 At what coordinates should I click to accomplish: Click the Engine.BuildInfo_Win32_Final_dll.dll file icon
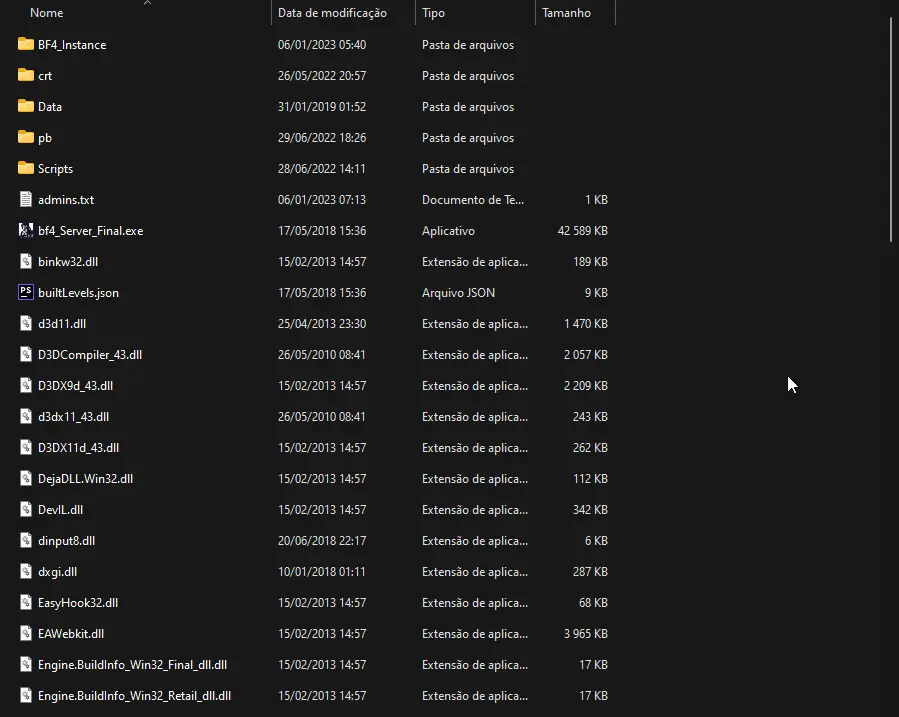tap(26, 664)
